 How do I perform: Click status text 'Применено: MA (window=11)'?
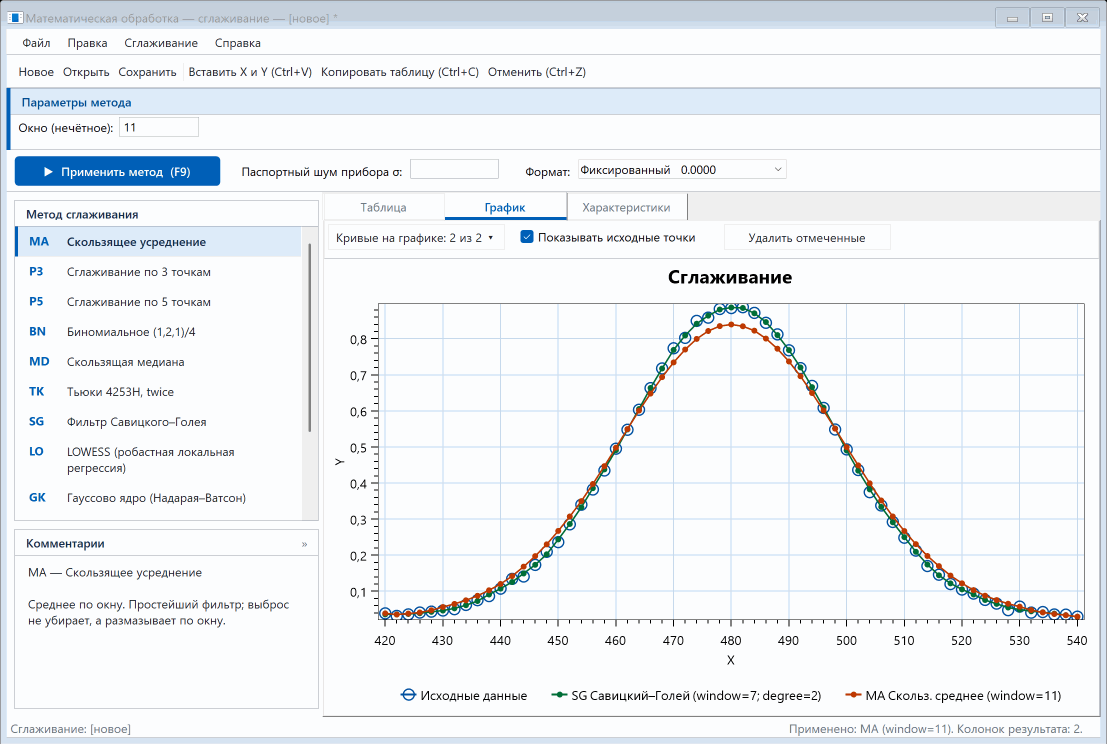pos(935,729)
